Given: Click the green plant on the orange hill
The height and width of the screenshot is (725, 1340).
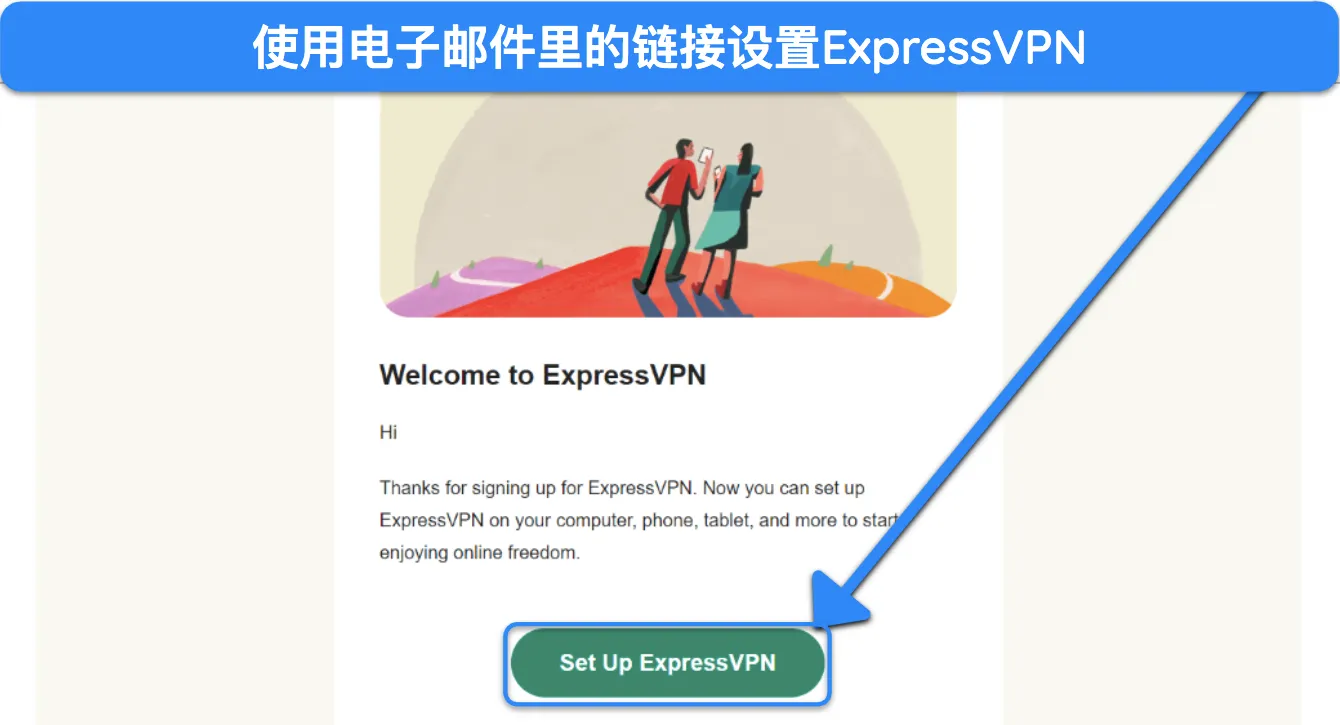Looking at the screenshot, I should (828, 255).
